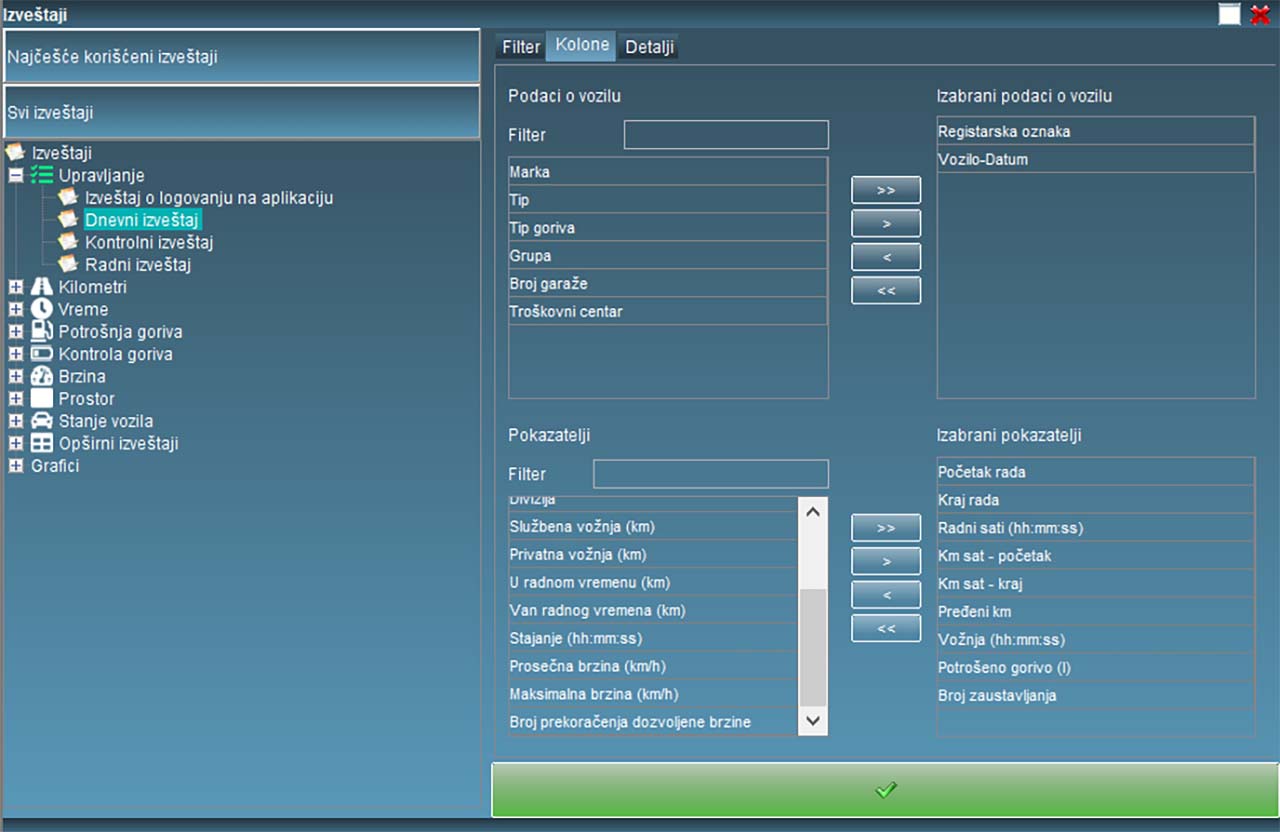The width and height of the screenshot is (1280, 832).
Task: Confirm with the green checkmark button
Action: point(885,790)
